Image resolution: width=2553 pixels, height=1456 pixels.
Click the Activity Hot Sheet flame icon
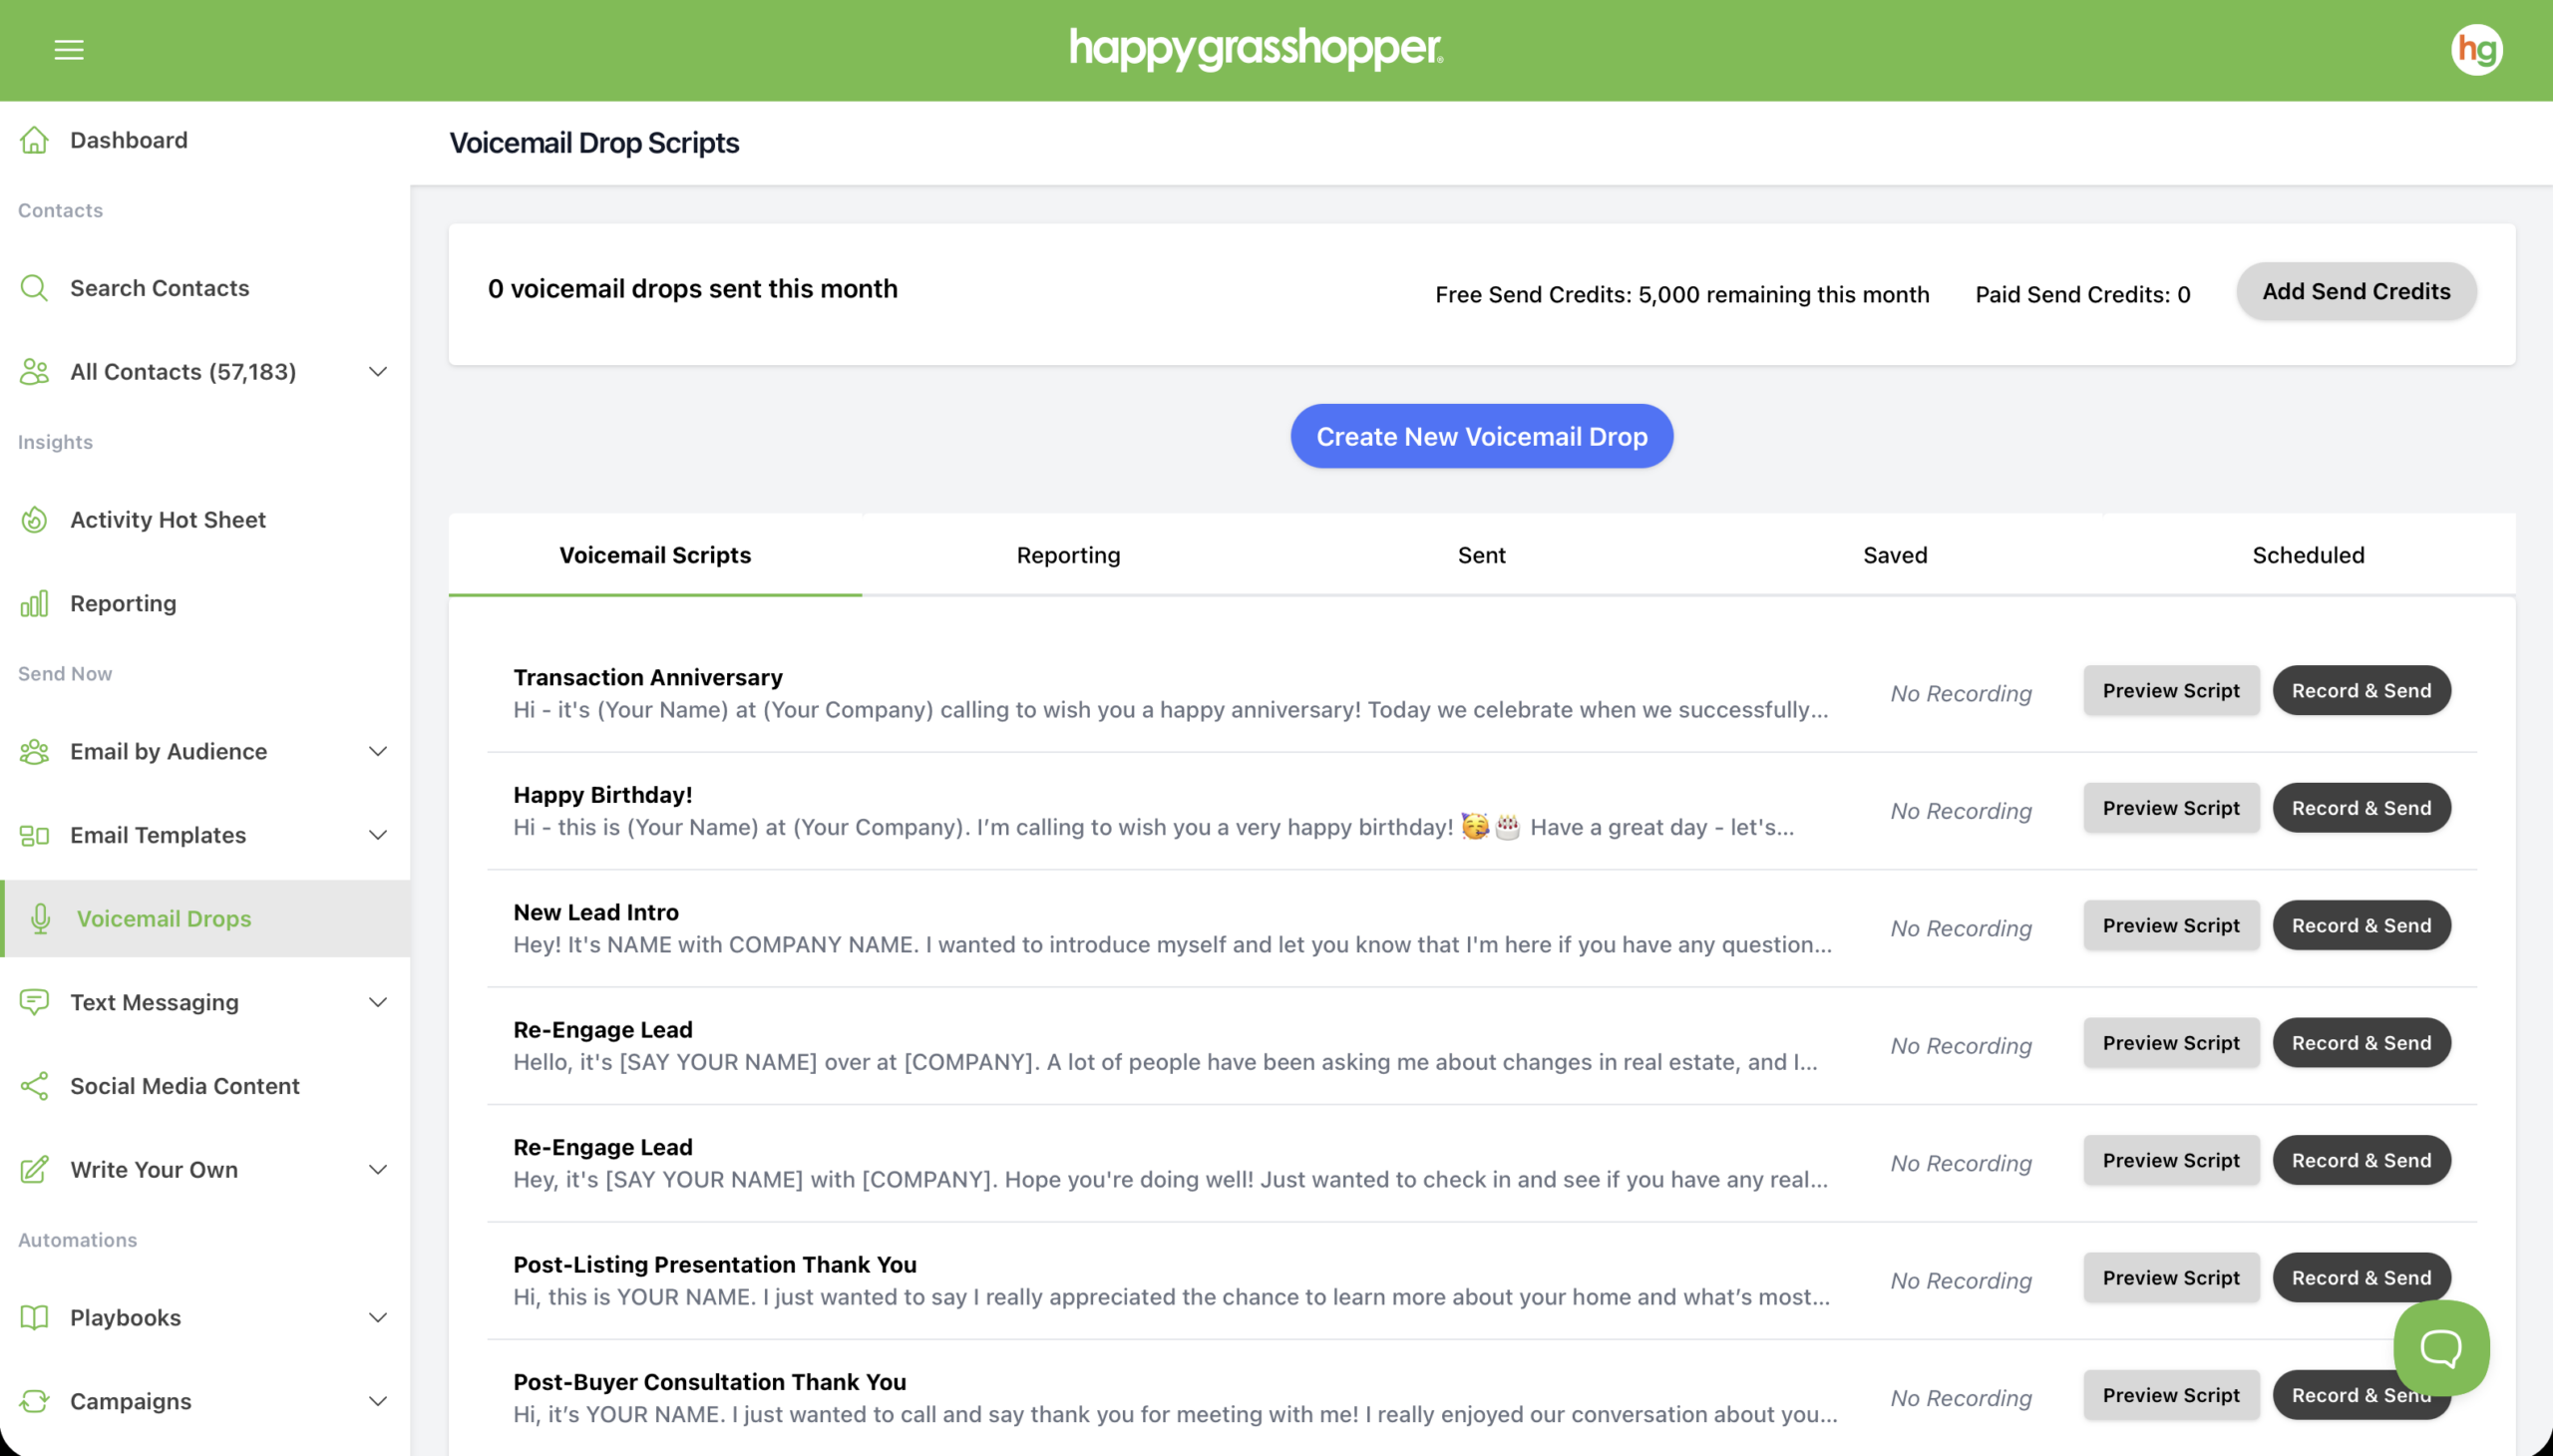34,520
